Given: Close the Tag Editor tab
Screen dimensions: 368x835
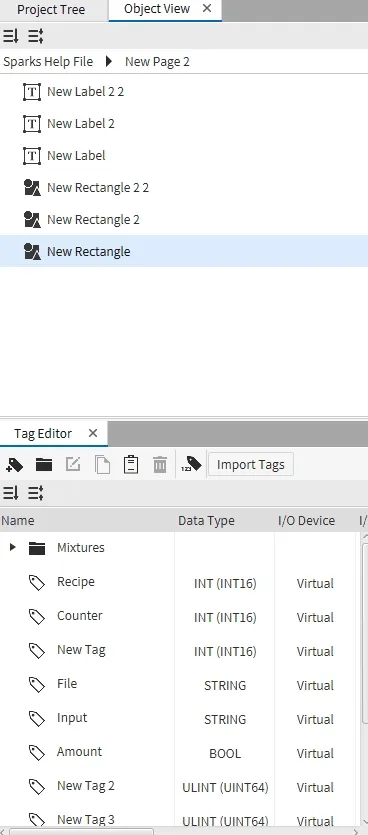Looking at the screenshot, I should tap(93, 433).
